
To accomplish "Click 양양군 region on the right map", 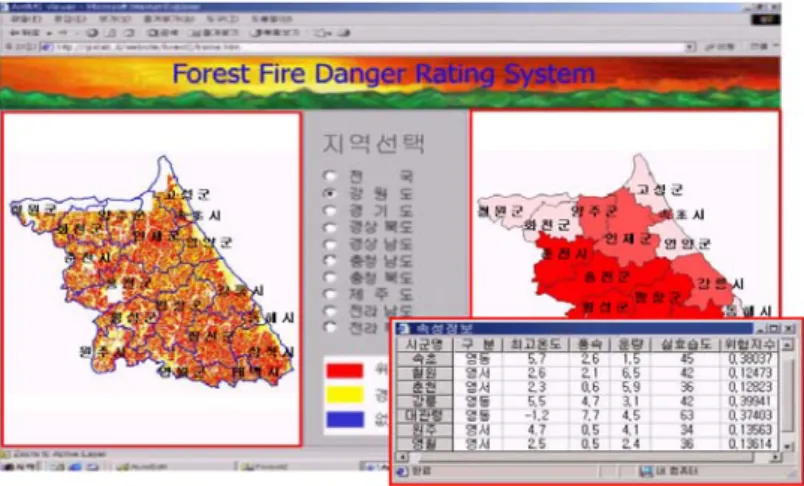I will 687,244.
